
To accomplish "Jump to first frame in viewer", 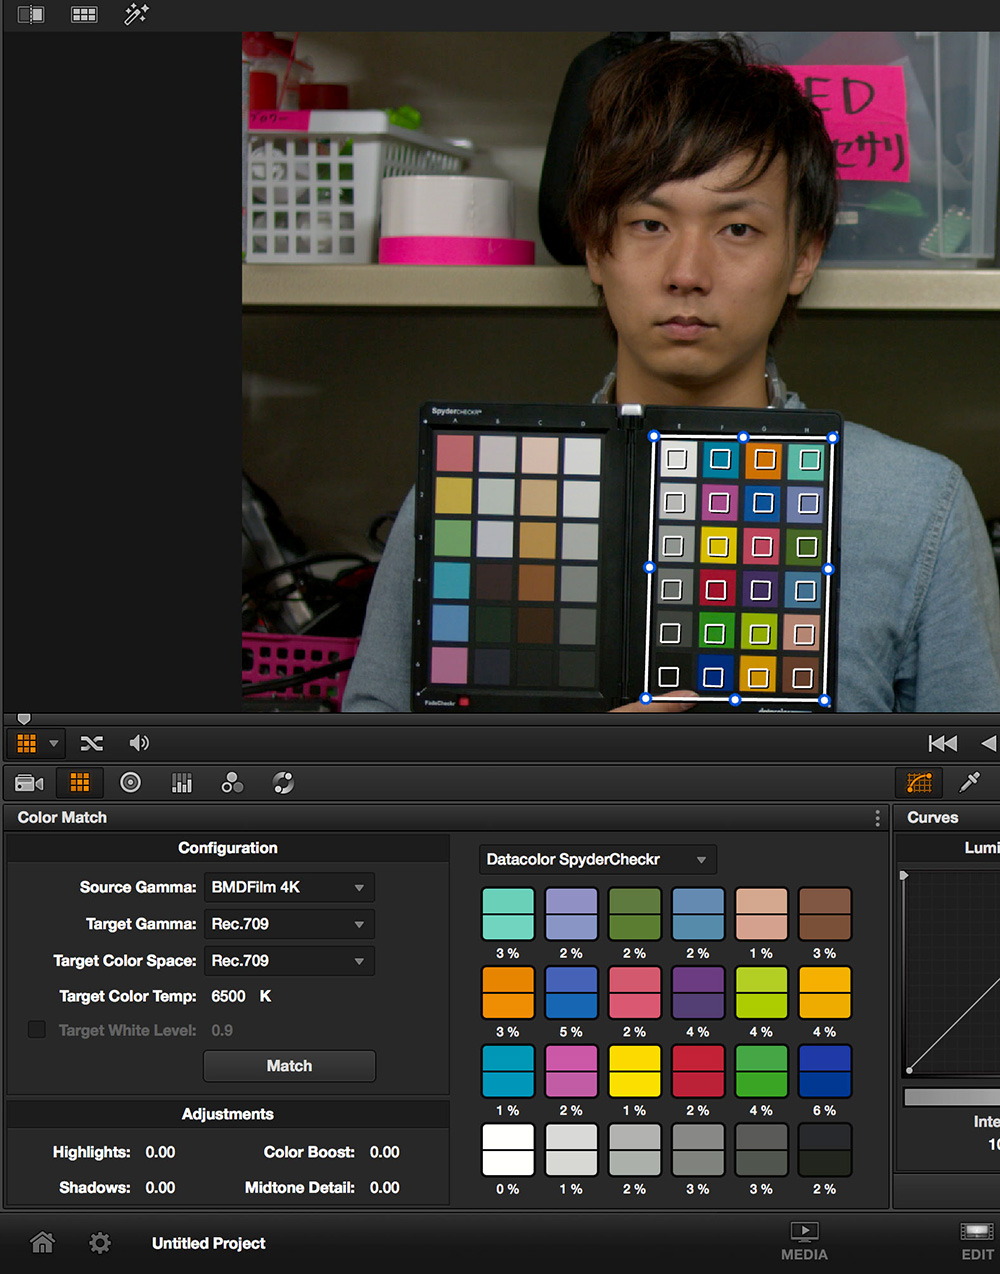I will (942, 743).
